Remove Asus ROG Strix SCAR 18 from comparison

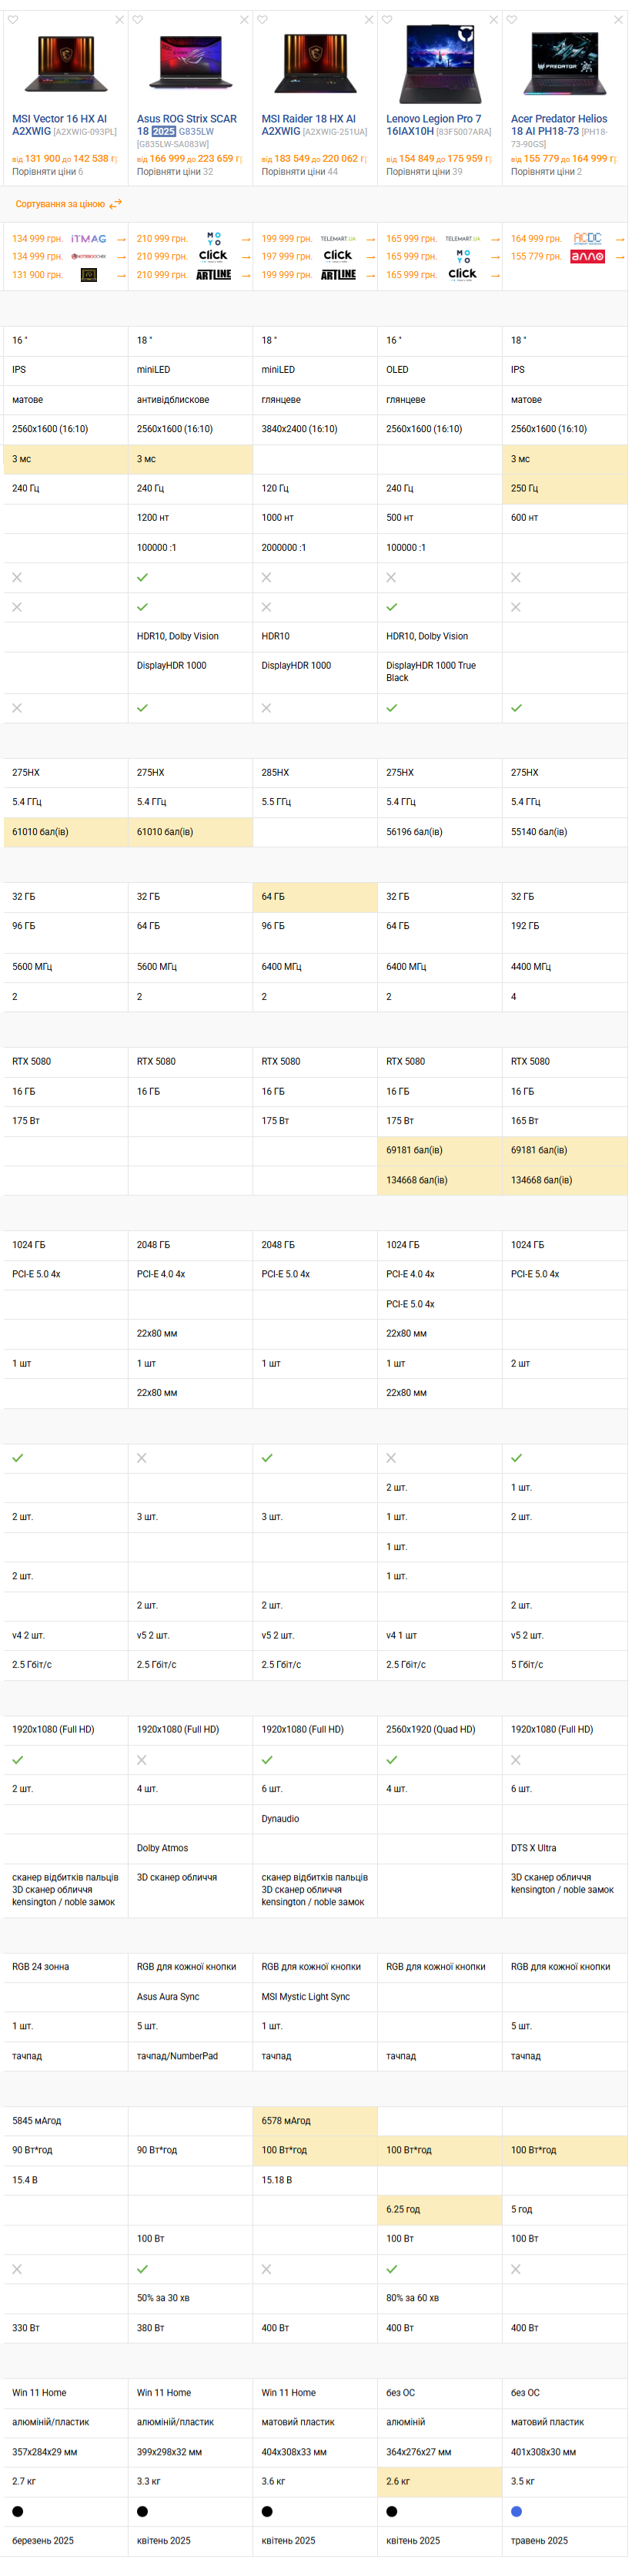click(244, 19)
